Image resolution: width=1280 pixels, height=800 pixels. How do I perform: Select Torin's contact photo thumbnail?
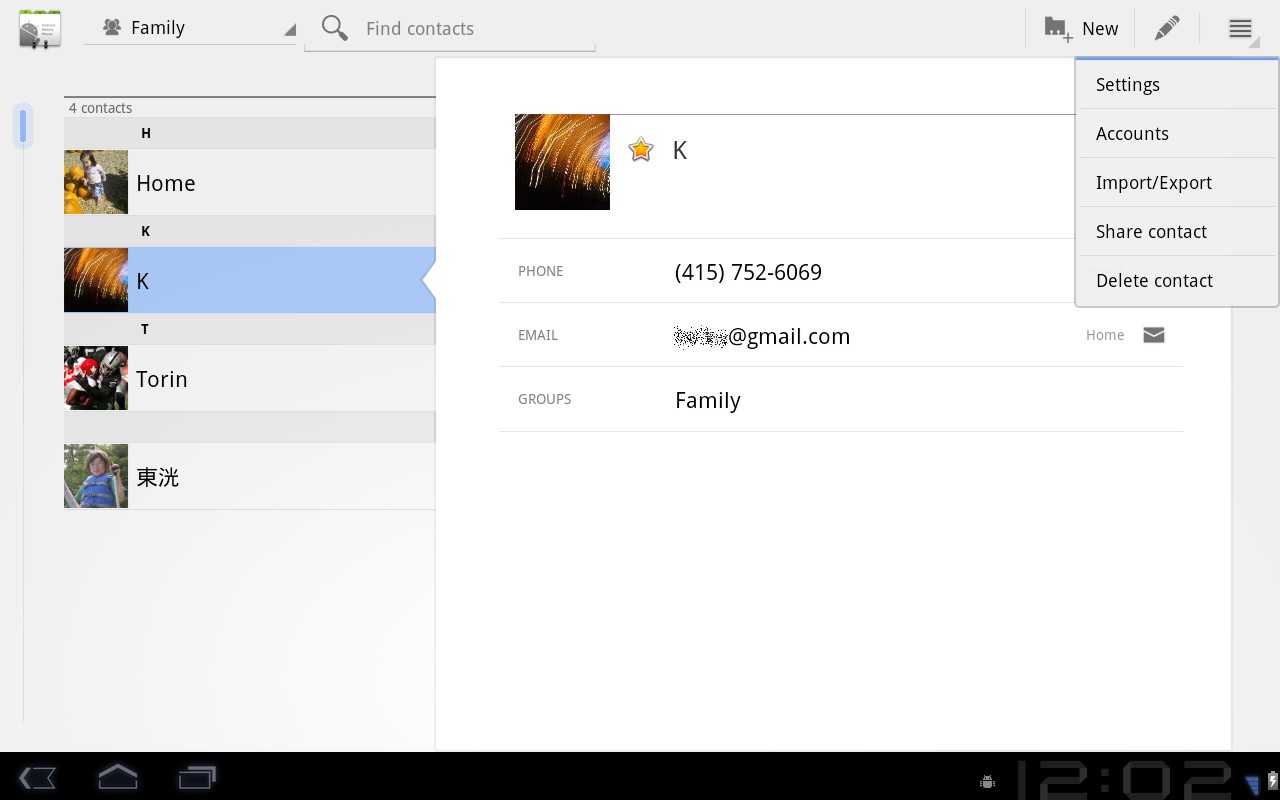pyautogui.click(x=95, y=378)
